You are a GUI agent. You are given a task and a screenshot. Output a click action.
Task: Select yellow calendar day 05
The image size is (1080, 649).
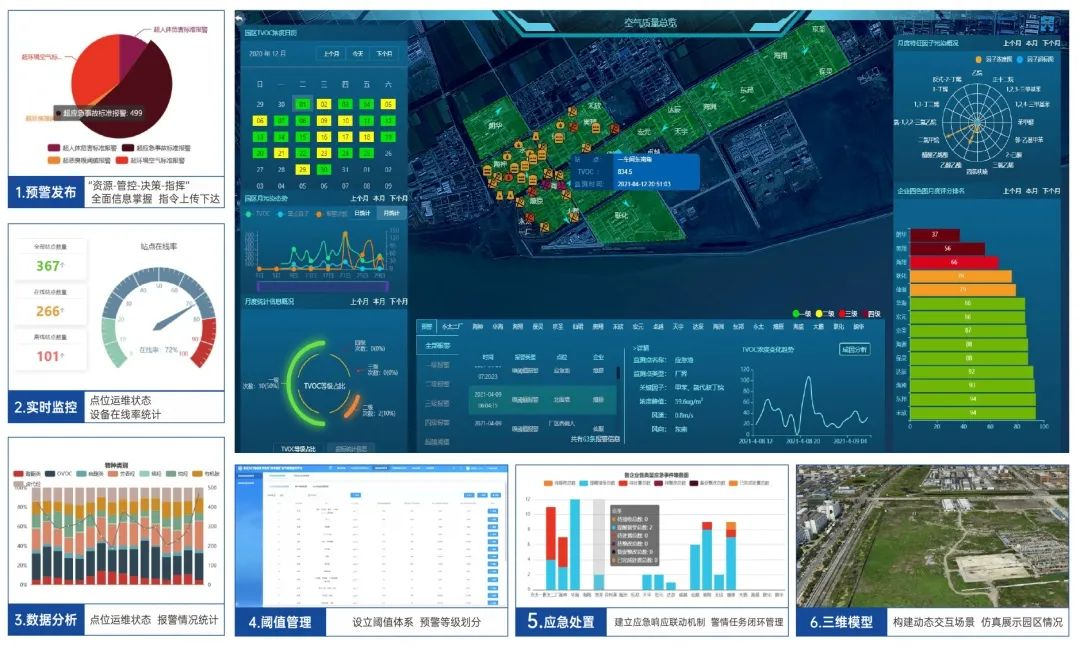(388, 104)
